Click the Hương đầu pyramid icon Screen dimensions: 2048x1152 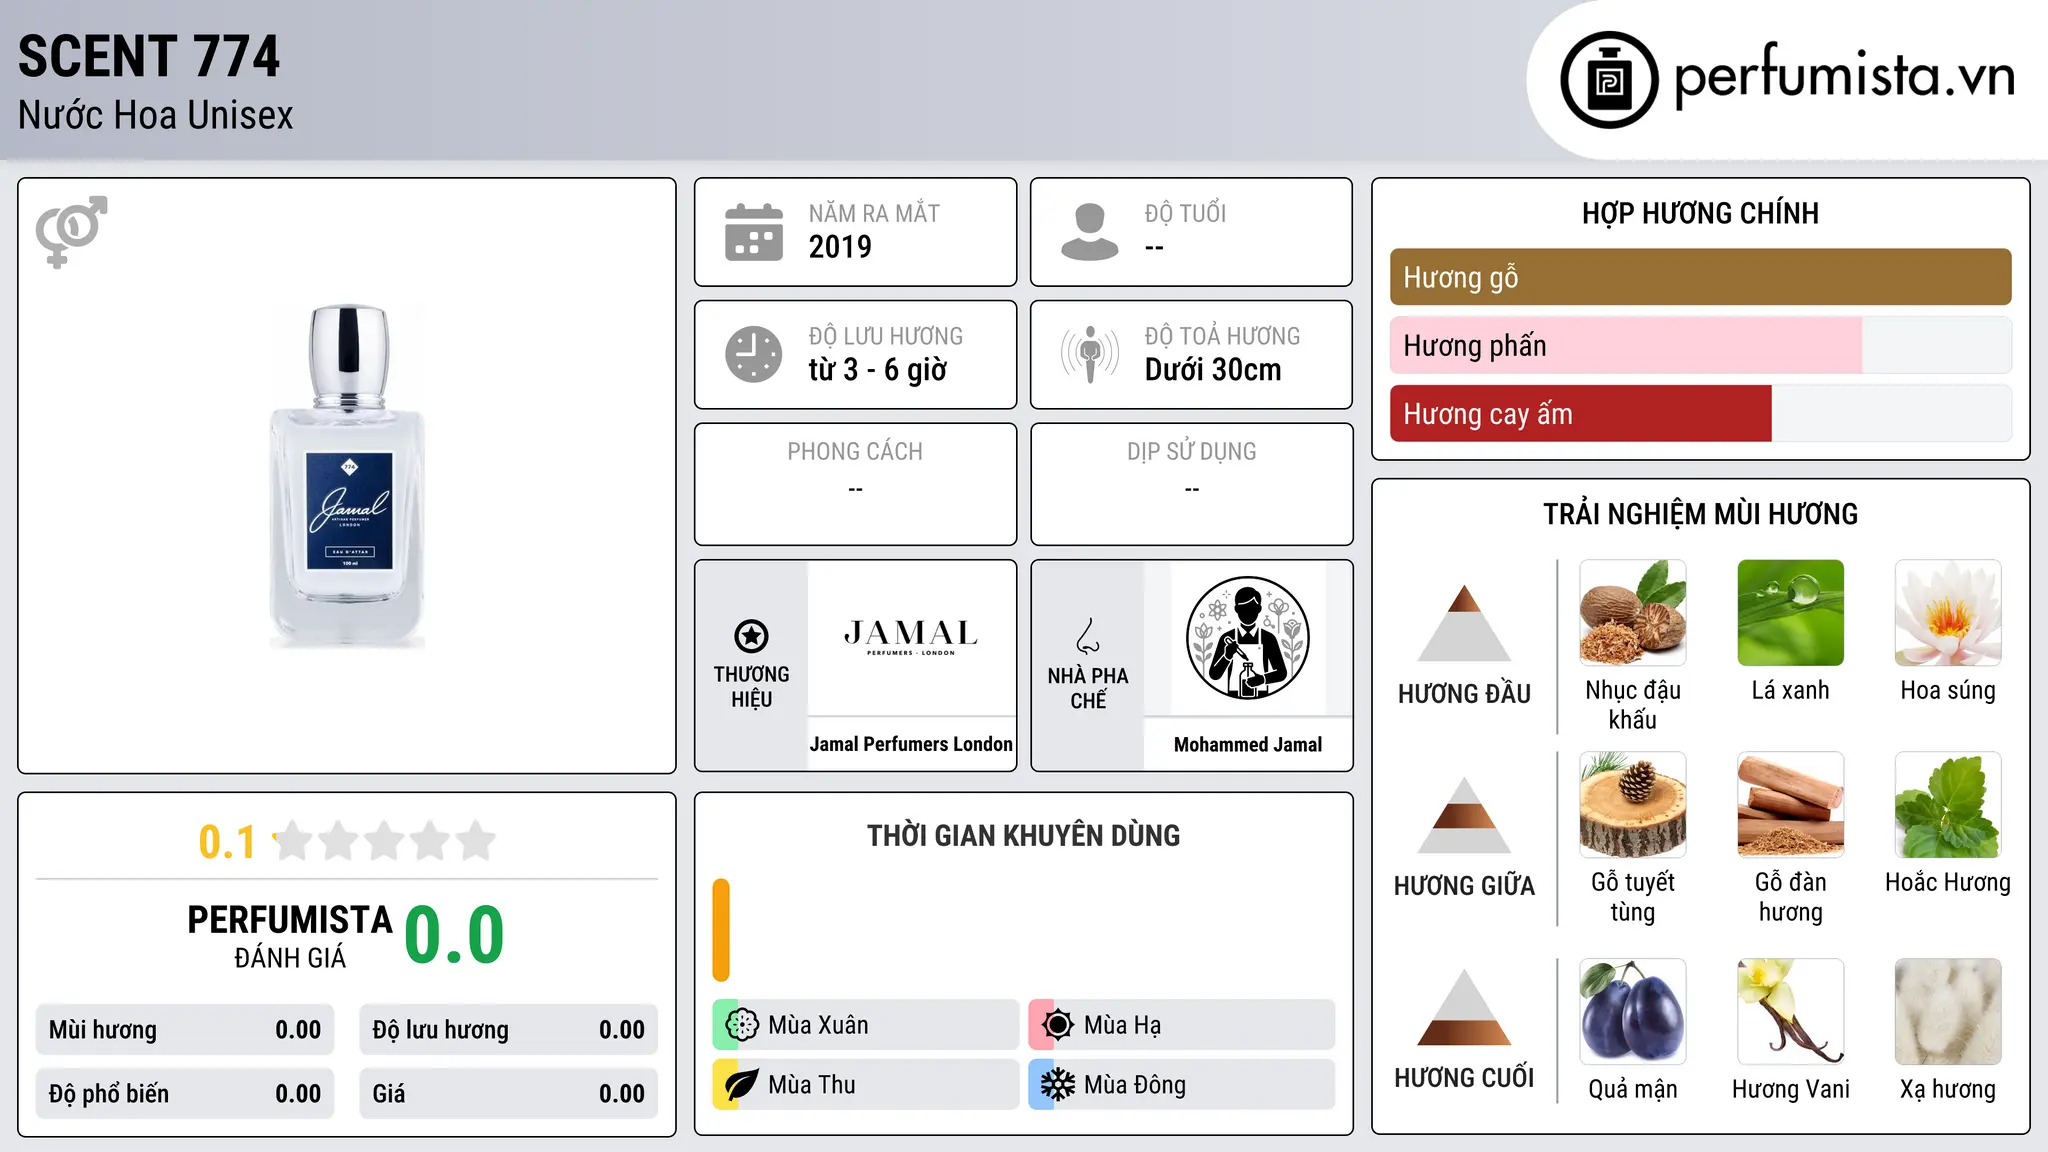[1464, 623]
